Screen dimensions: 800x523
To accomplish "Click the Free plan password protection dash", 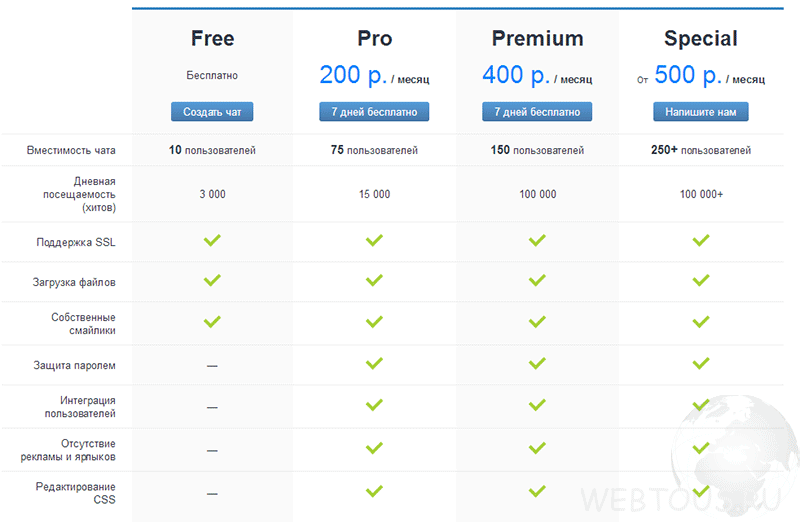I will (x=212, y=366).
